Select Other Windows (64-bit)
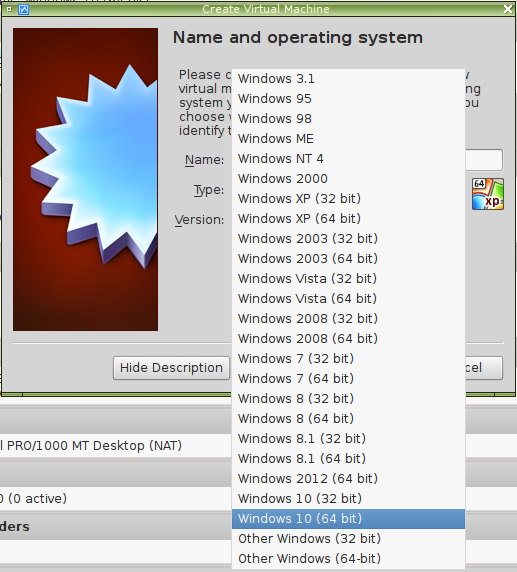Screen dimensions: 517x572 tap(348, 559)
